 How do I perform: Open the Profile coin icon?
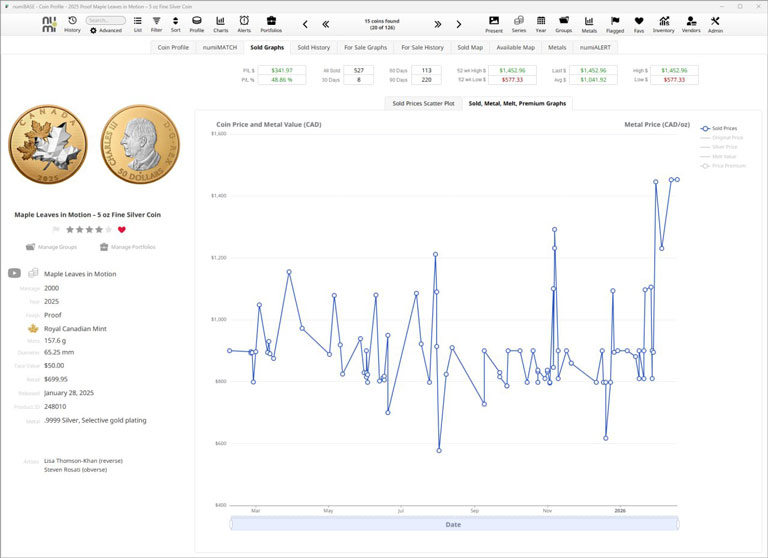point(196,24)
